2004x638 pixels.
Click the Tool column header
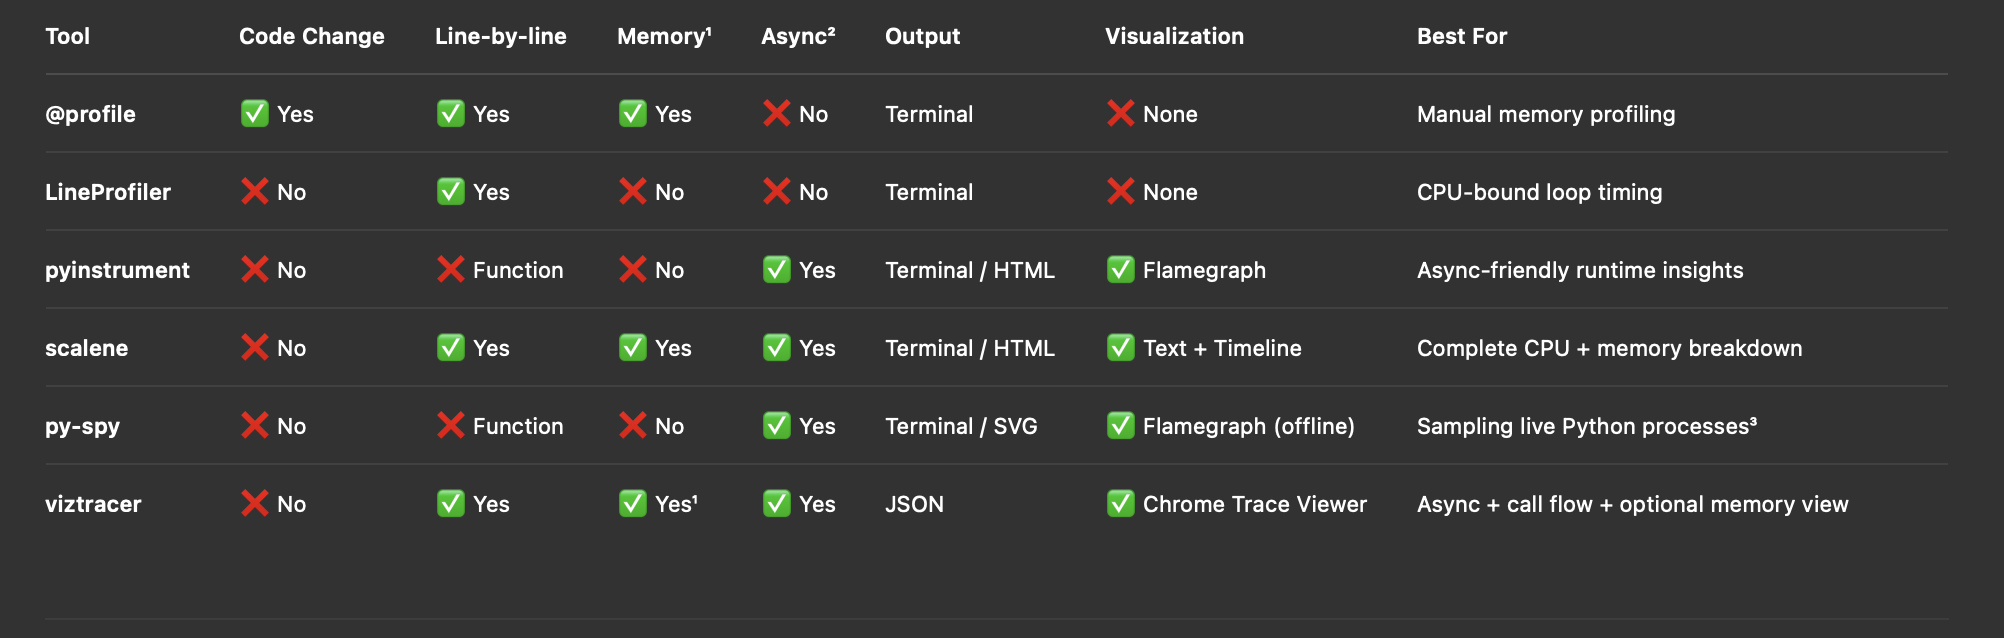(x=68, y=36)
